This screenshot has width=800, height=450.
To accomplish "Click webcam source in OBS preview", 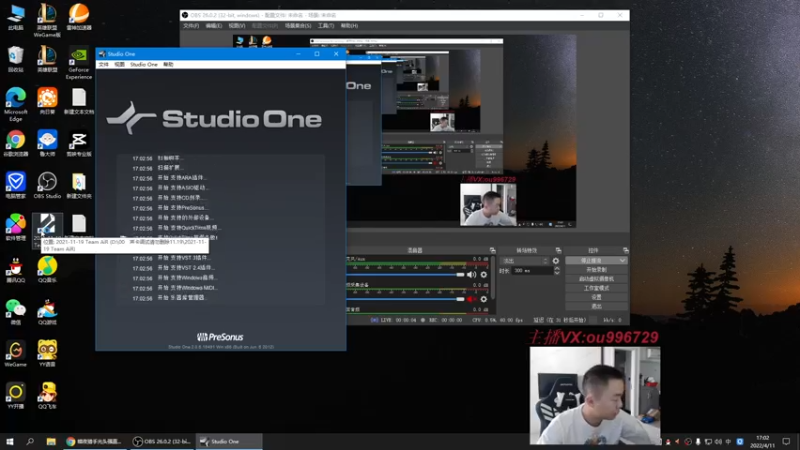I will pyautogui.click(x=488, y=205).
